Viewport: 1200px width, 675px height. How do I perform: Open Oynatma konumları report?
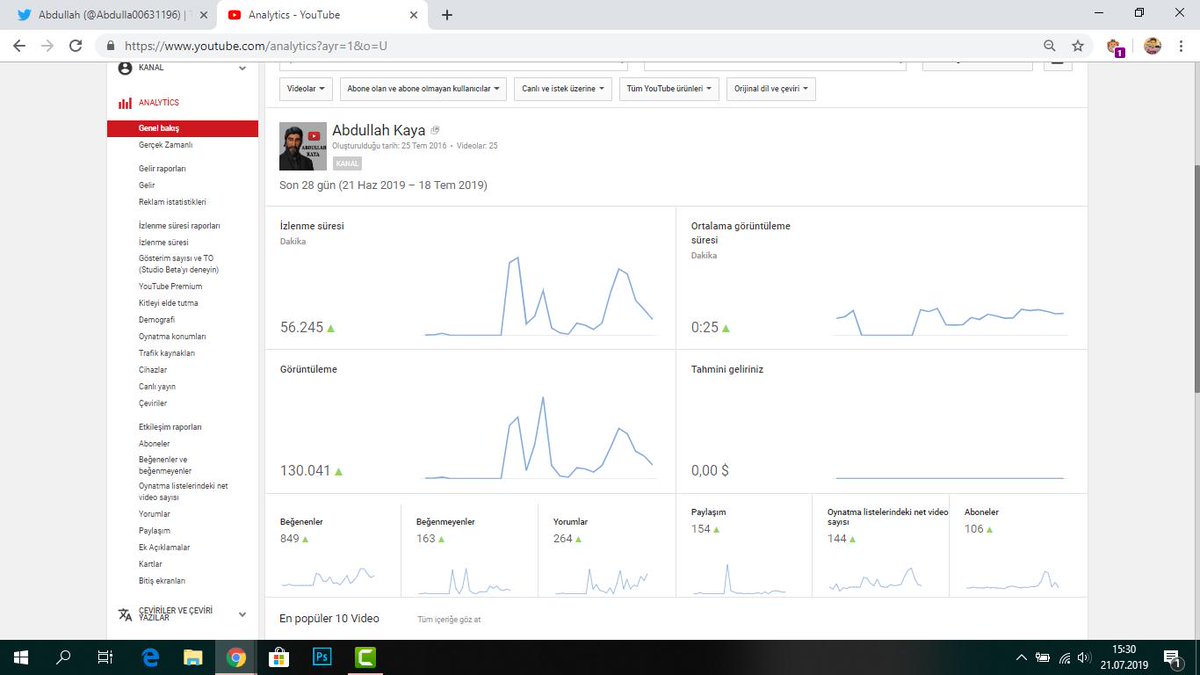(172, 337)
